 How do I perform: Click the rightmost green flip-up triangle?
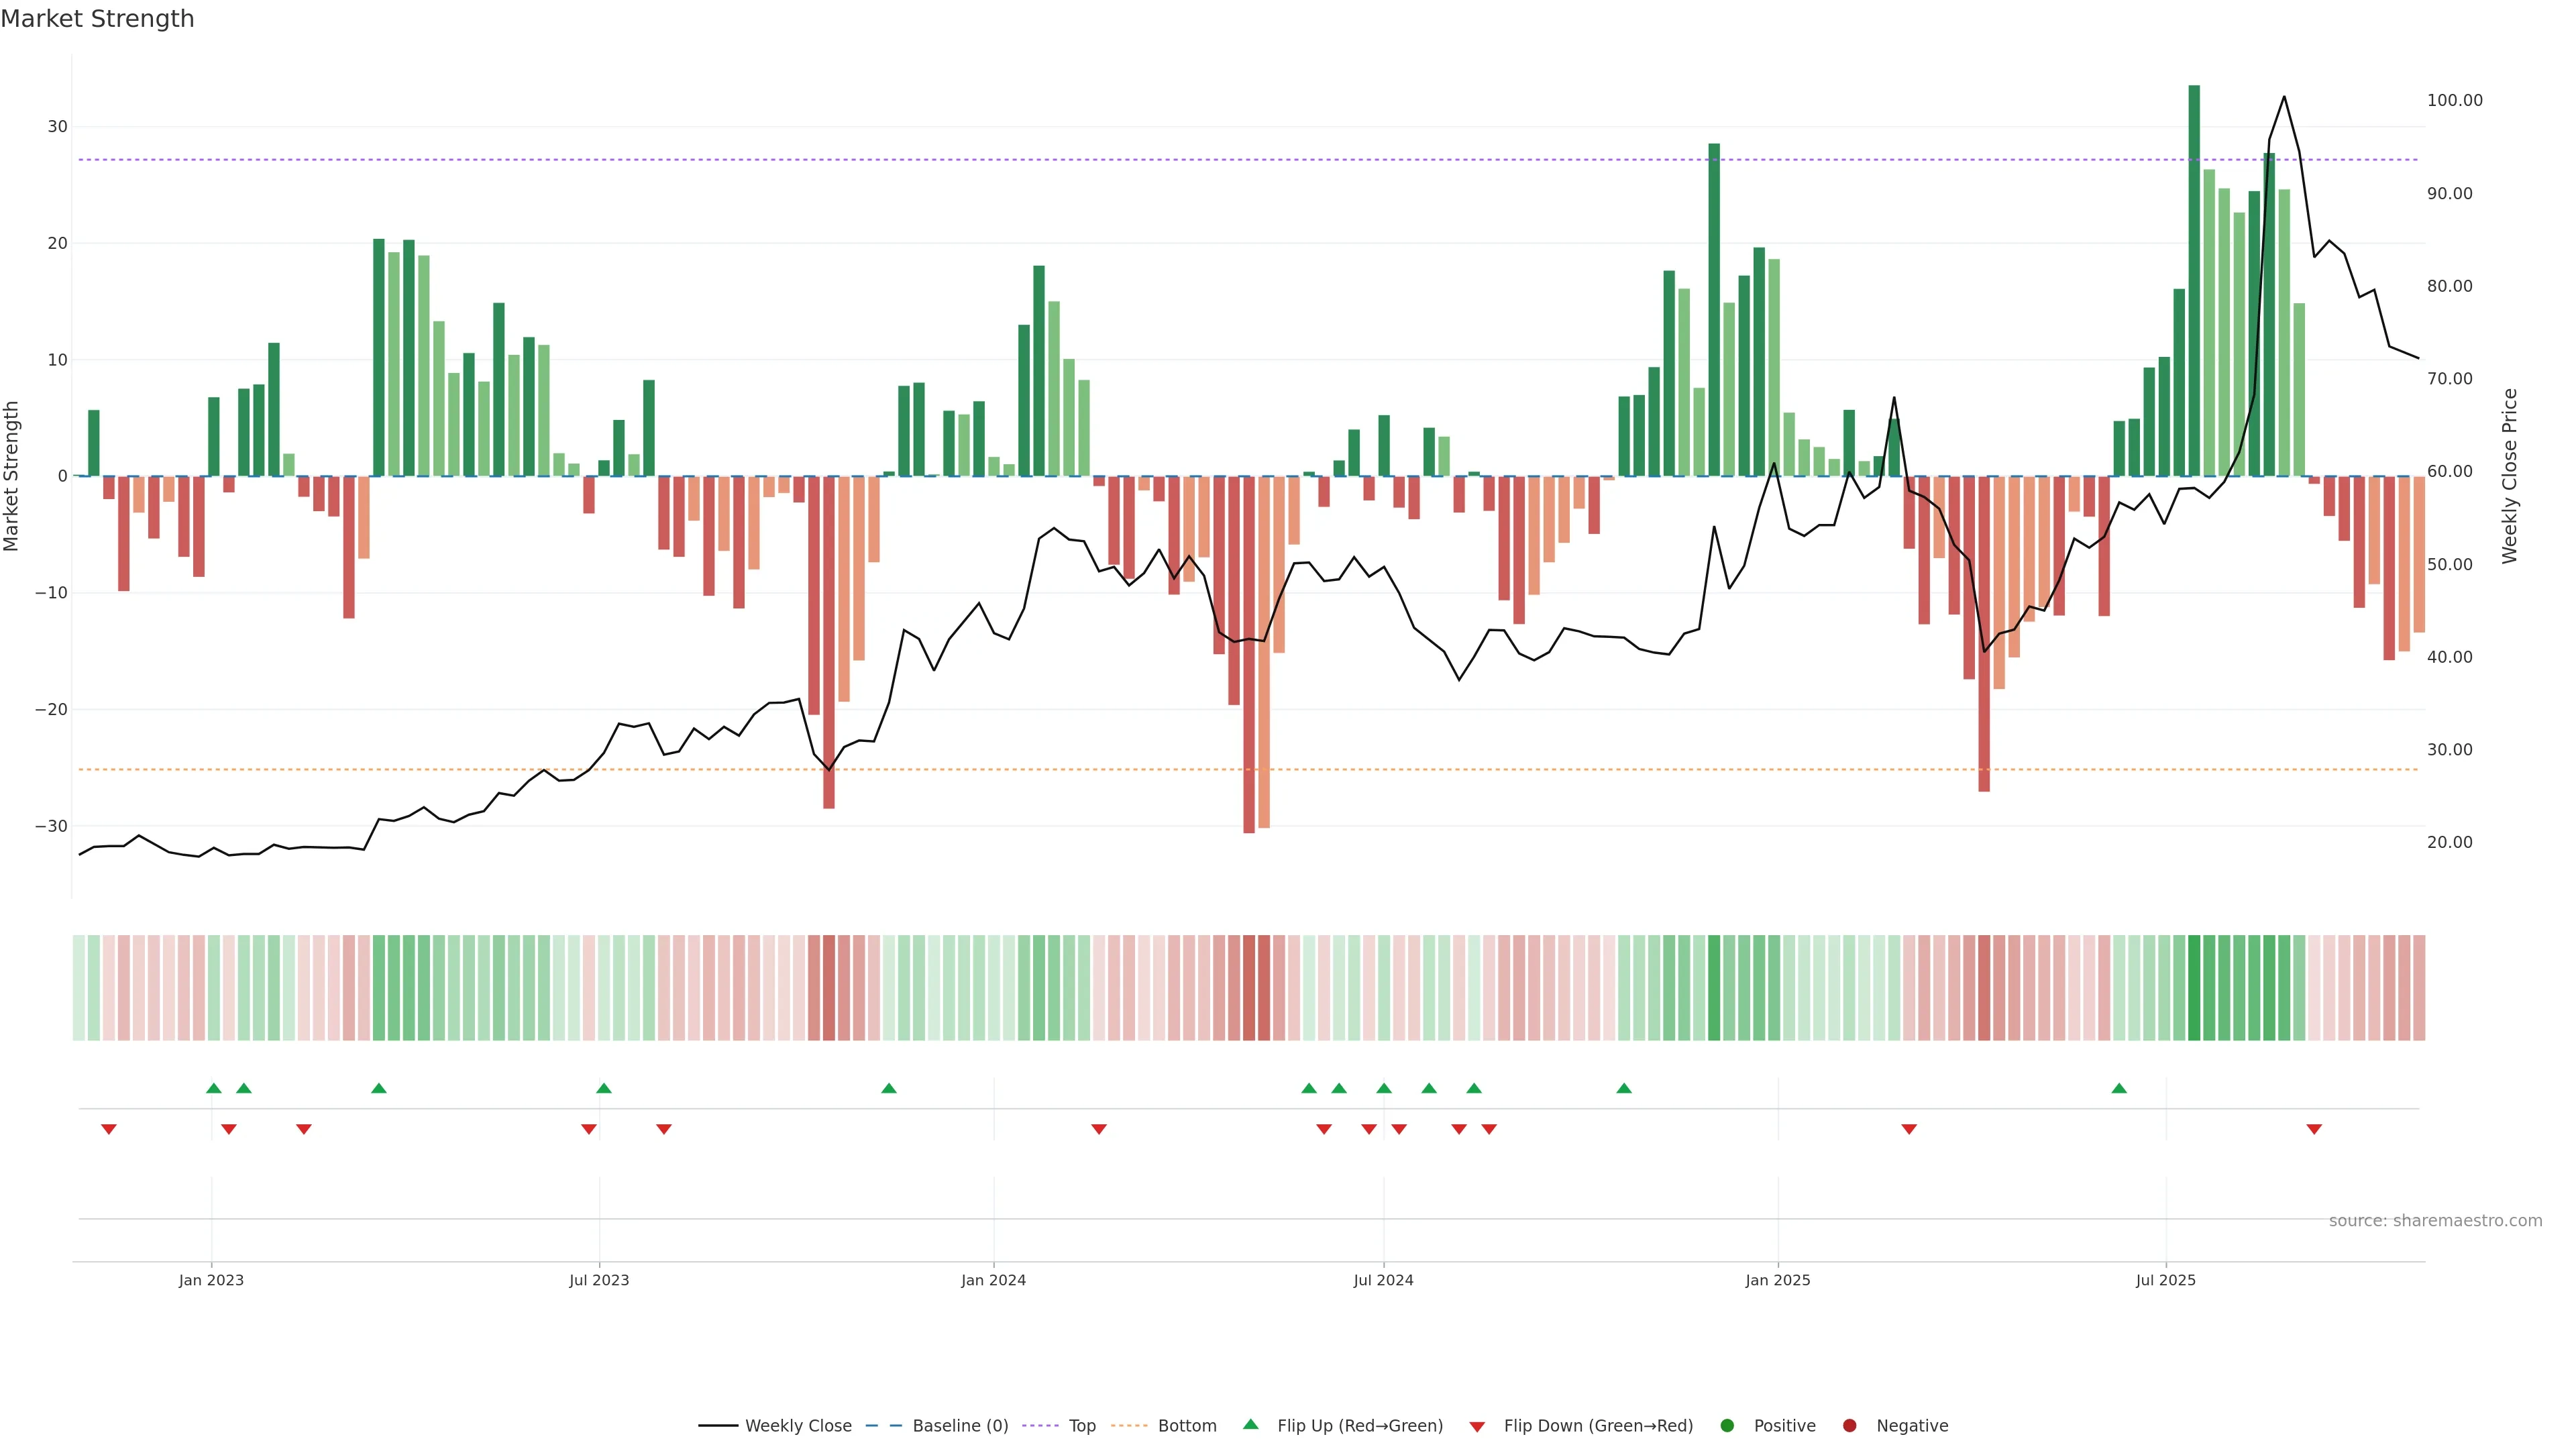(2119, 1088)
